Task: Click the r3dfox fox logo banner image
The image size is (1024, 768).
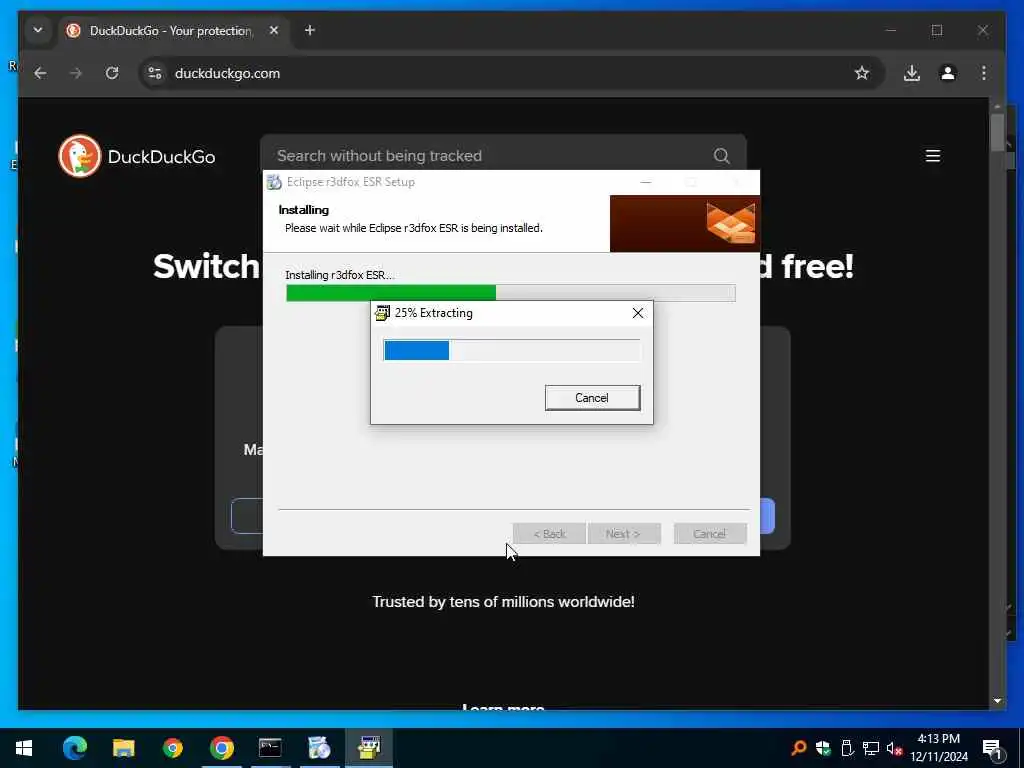Action: (684, 223)
